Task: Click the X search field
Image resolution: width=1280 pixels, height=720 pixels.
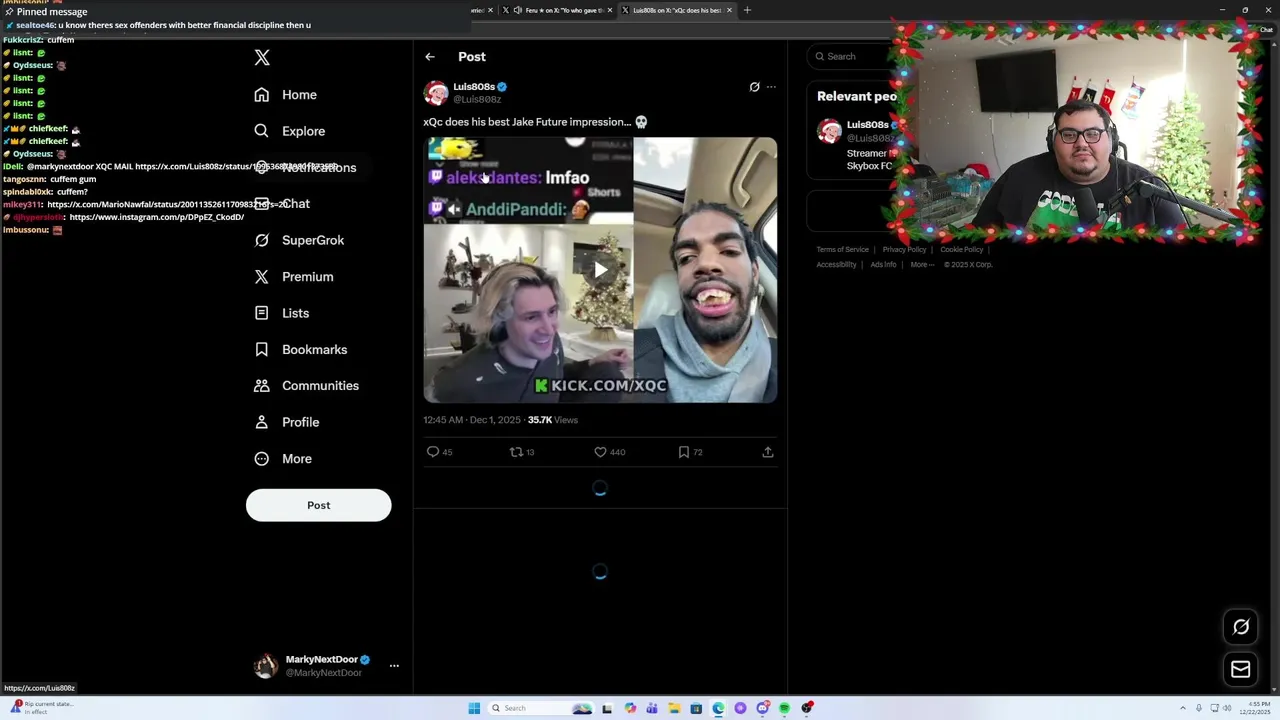Action: (850, 57)
